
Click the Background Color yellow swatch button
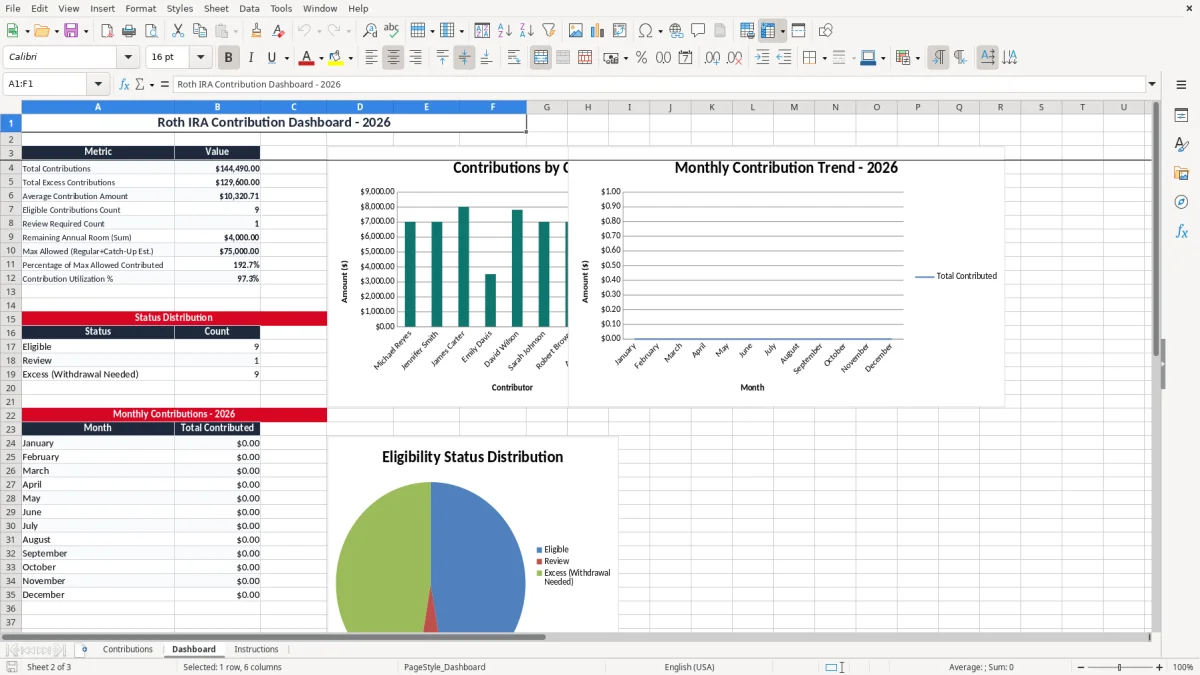click(x=336, y=58)
